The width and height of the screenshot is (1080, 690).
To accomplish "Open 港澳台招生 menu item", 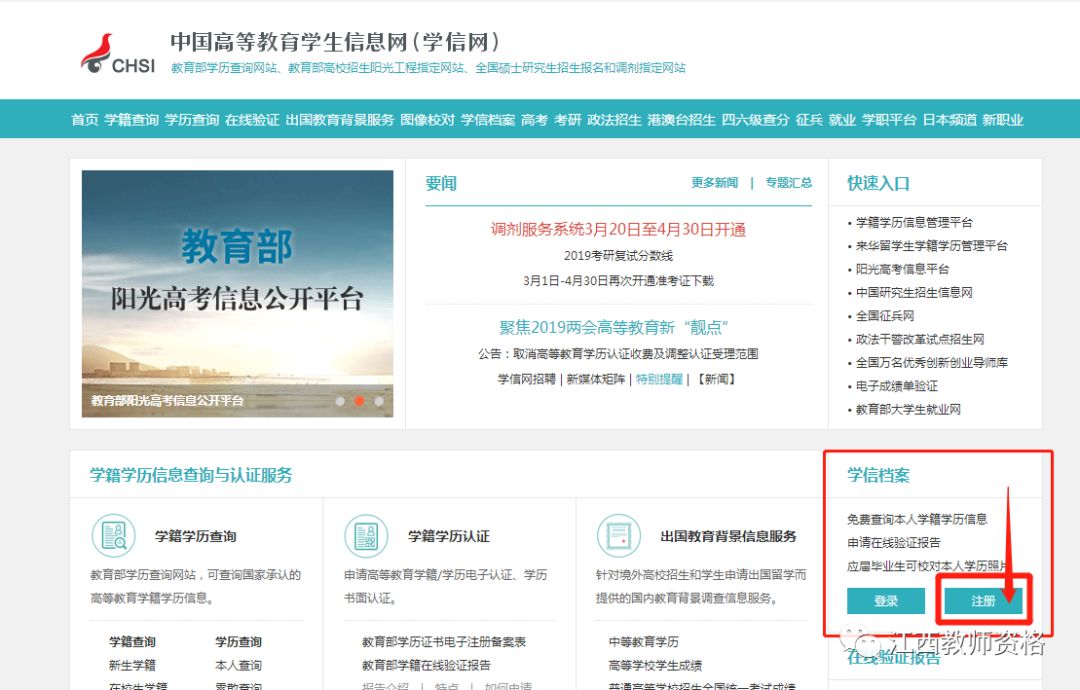I will point(681,120).
